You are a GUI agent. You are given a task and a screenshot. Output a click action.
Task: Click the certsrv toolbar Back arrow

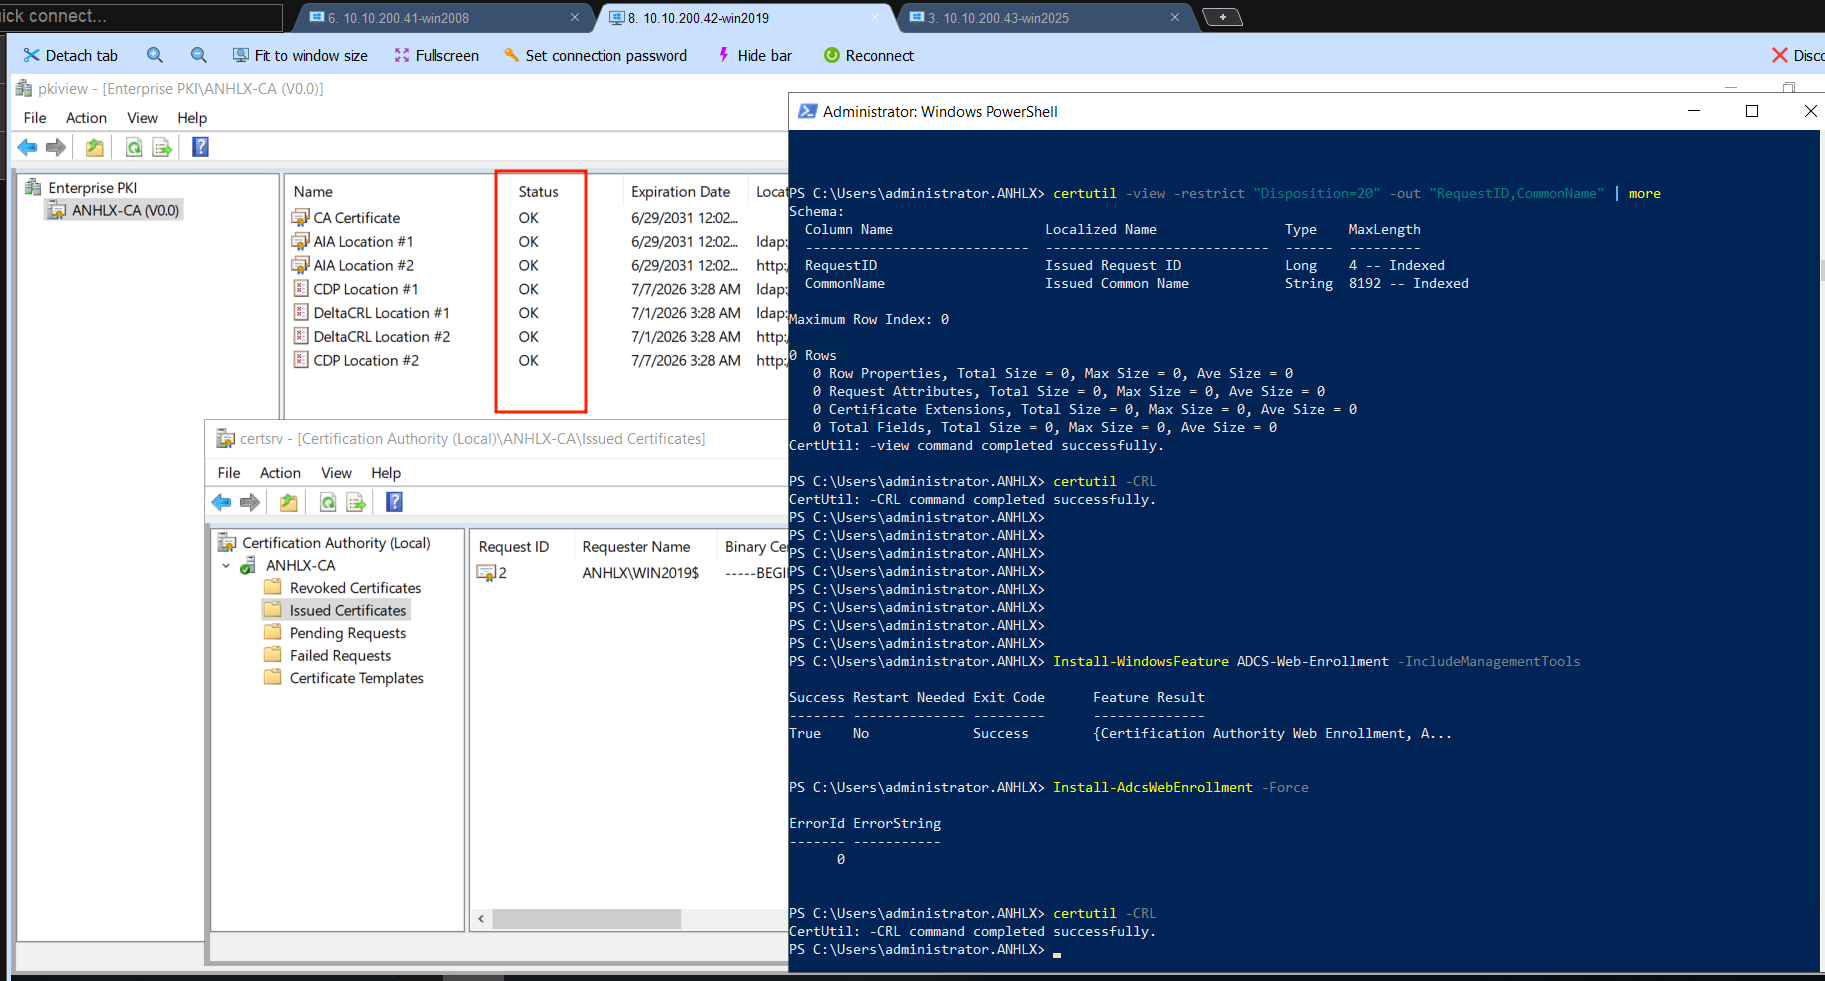coord(221,502)
